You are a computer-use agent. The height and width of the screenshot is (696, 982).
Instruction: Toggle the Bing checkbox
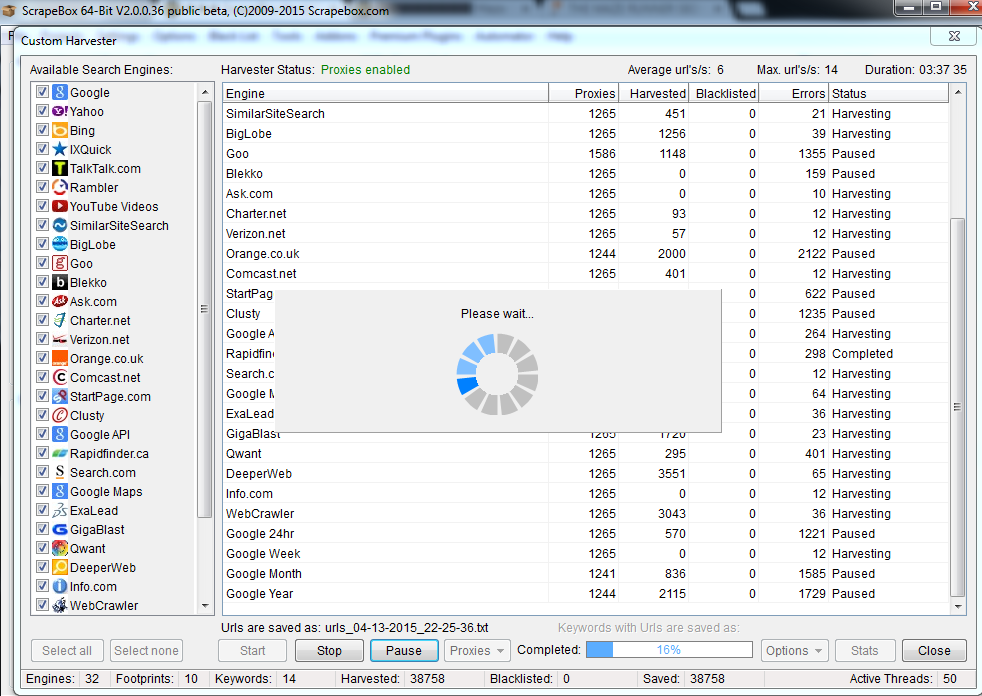click(x=42, y=130)
